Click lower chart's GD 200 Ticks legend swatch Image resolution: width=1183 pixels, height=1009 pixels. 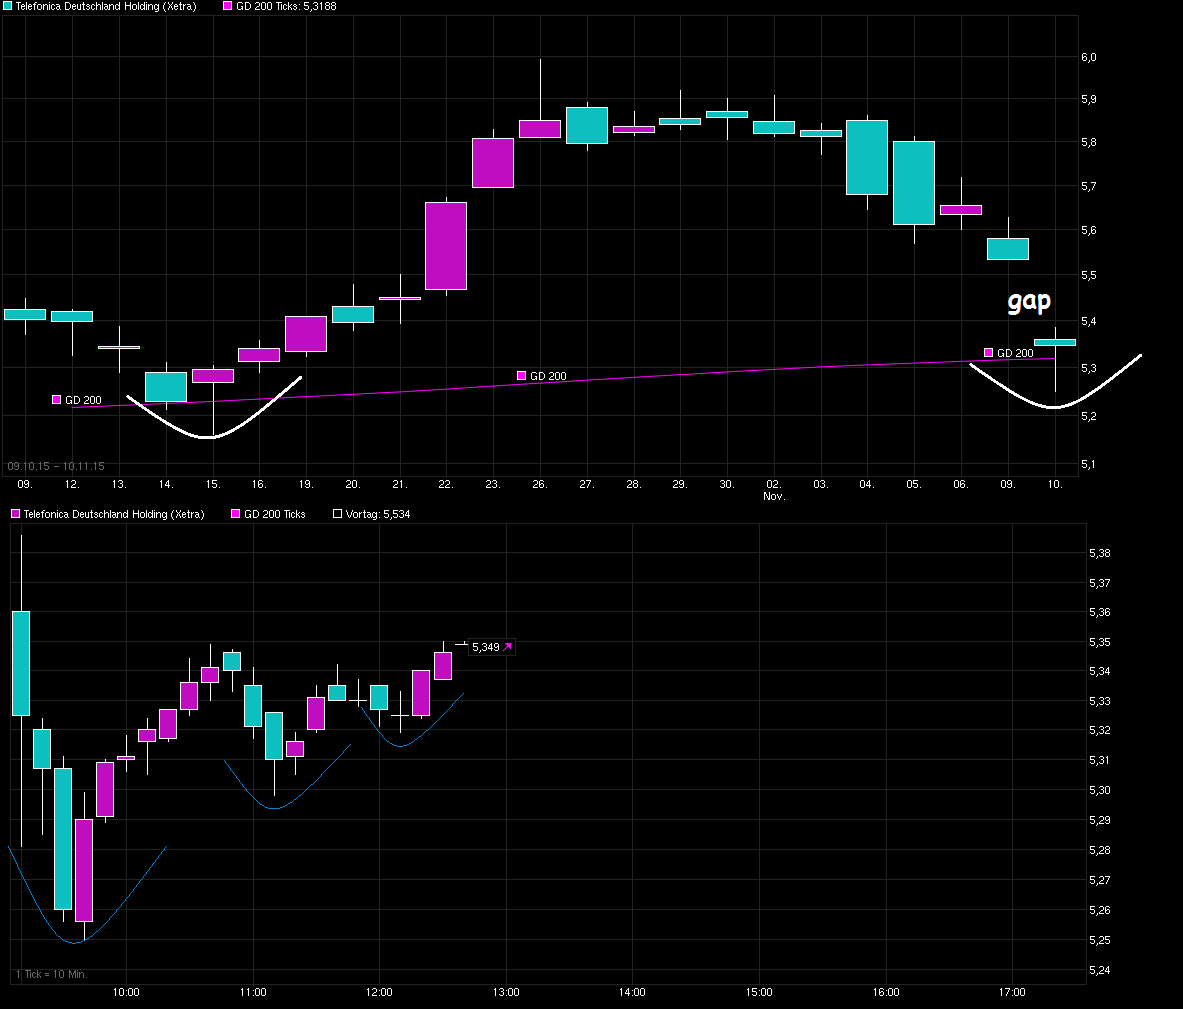point(236,514)
